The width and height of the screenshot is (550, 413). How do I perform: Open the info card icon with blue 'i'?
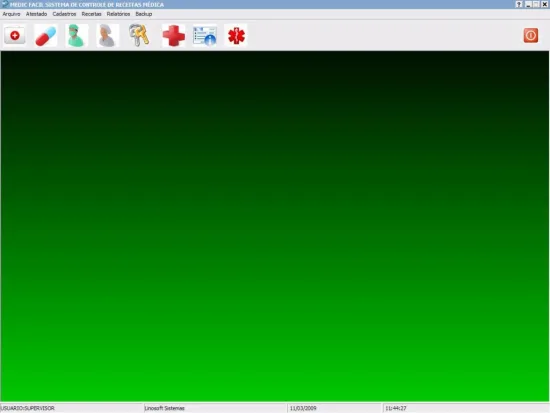pyautogui.click(x=205, y=35)
